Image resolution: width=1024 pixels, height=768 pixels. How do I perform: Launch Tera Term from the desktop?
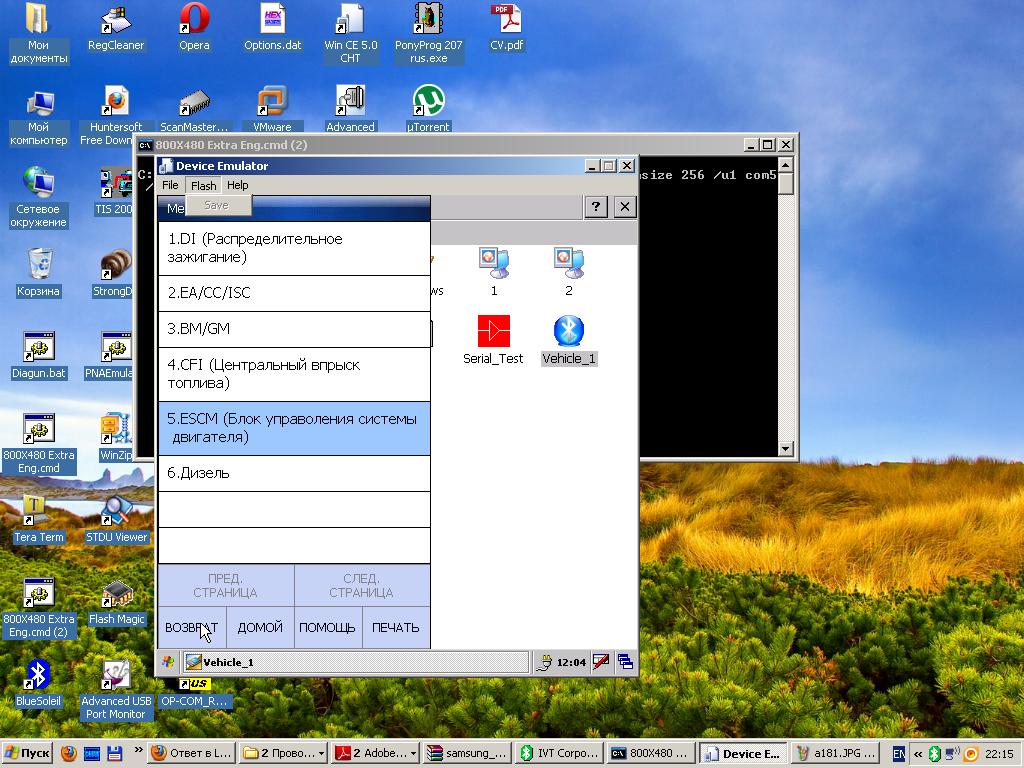click(x=39, y=520)
